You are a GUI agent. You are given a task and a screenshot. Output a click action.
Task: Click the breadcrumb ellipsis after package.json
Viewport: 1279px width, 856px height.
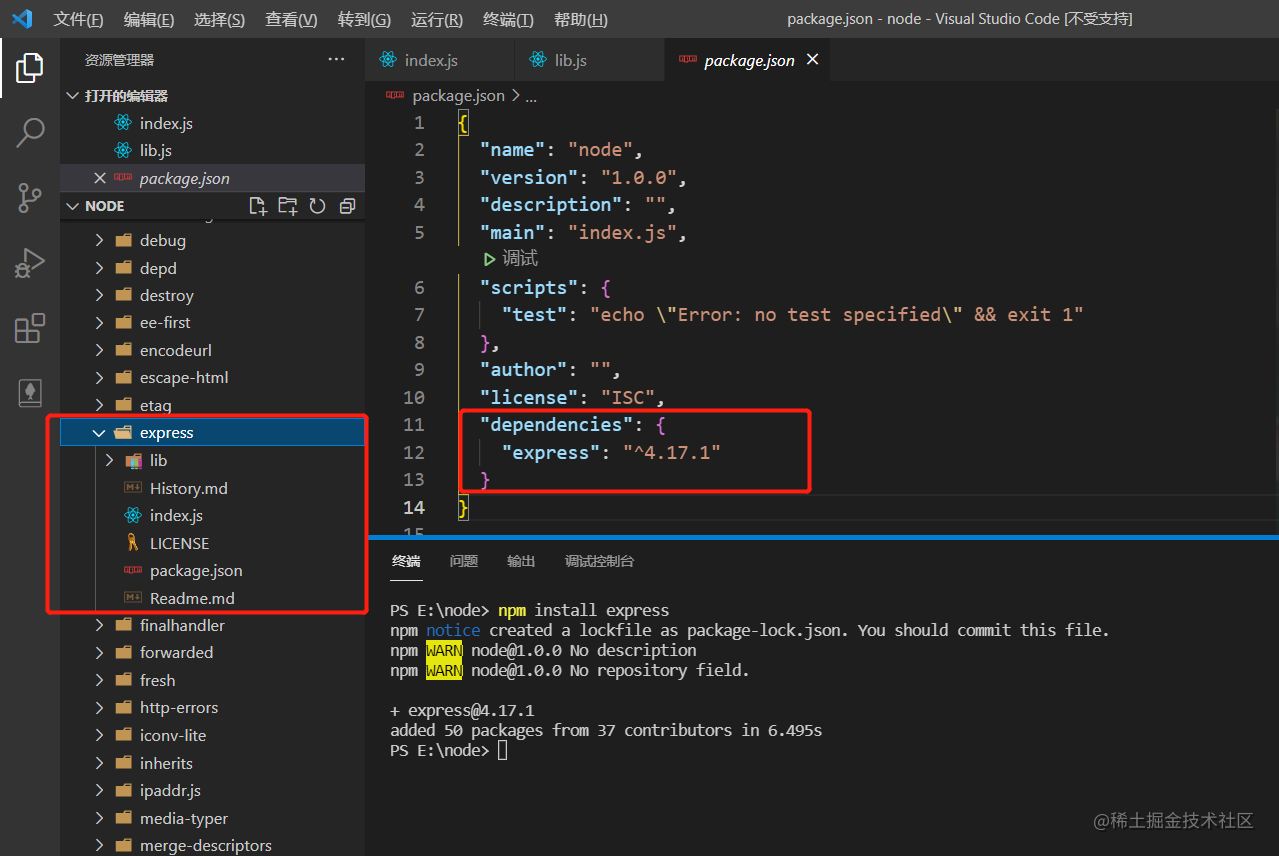click(x=531, y=96)
